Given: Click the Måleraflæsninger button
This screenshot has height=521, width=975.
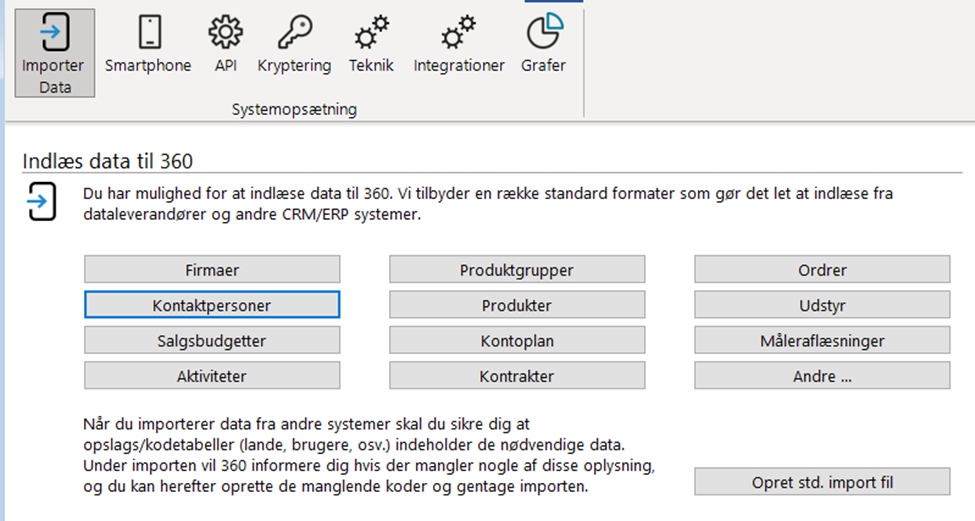Looking at the screenshot, I should [x=822, y=341].
